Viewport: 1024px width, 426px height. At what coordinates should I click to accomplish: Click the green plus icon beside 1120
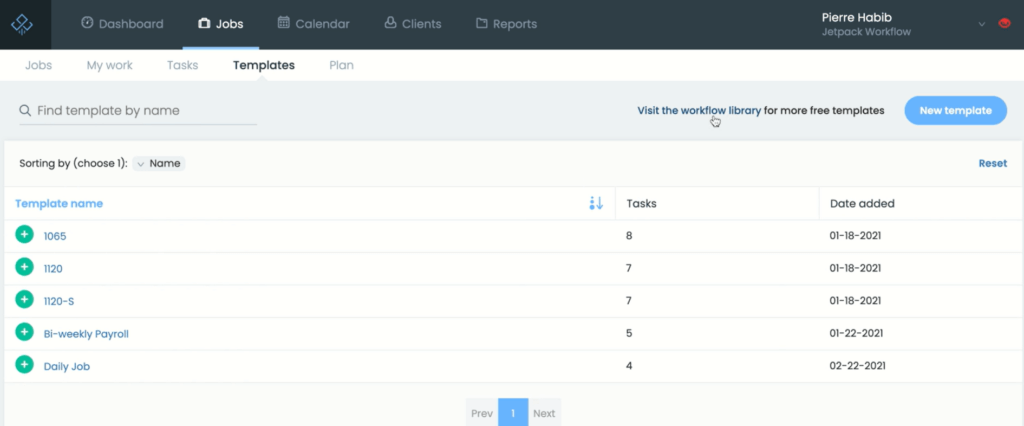point(25,267)
